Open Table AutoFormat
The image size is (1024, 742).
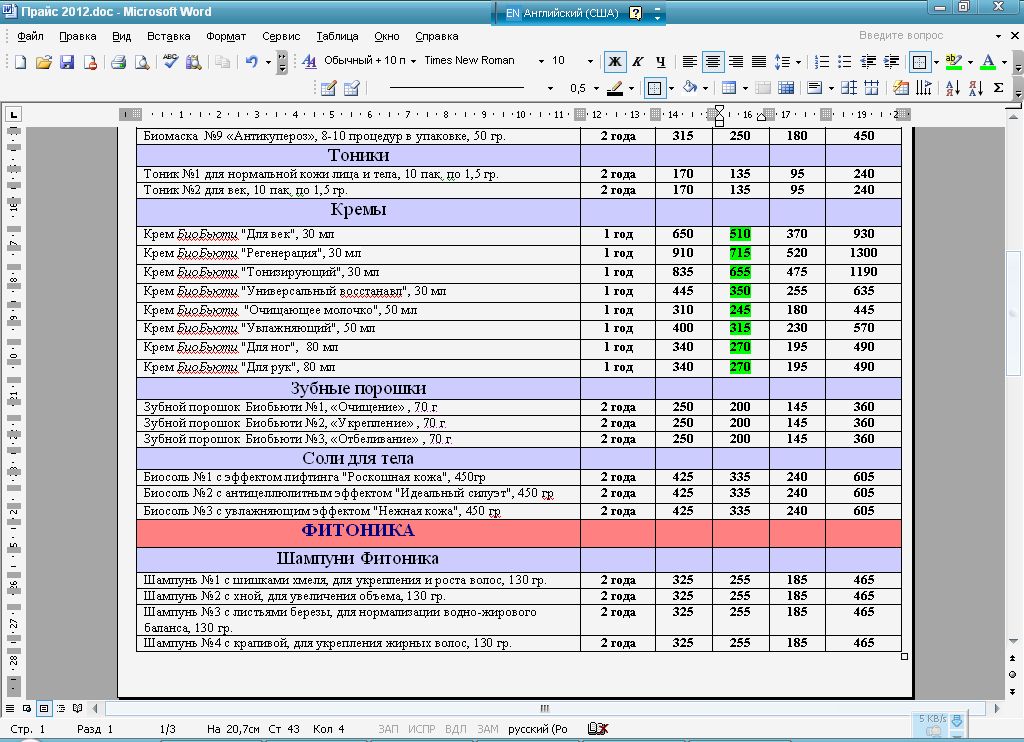click(x=901, y=88)
